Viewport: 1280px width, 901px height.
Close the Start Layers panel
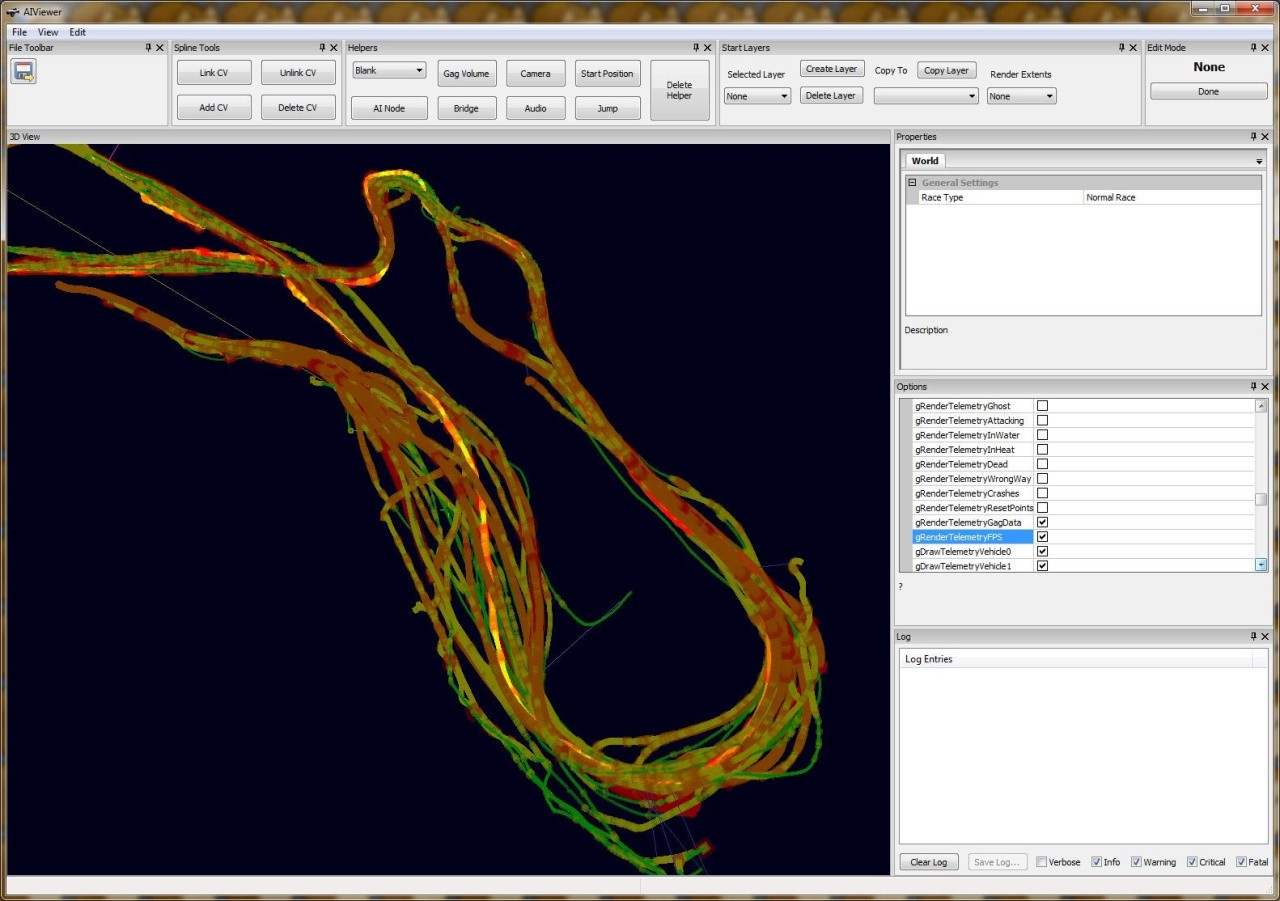(1133, 47)
